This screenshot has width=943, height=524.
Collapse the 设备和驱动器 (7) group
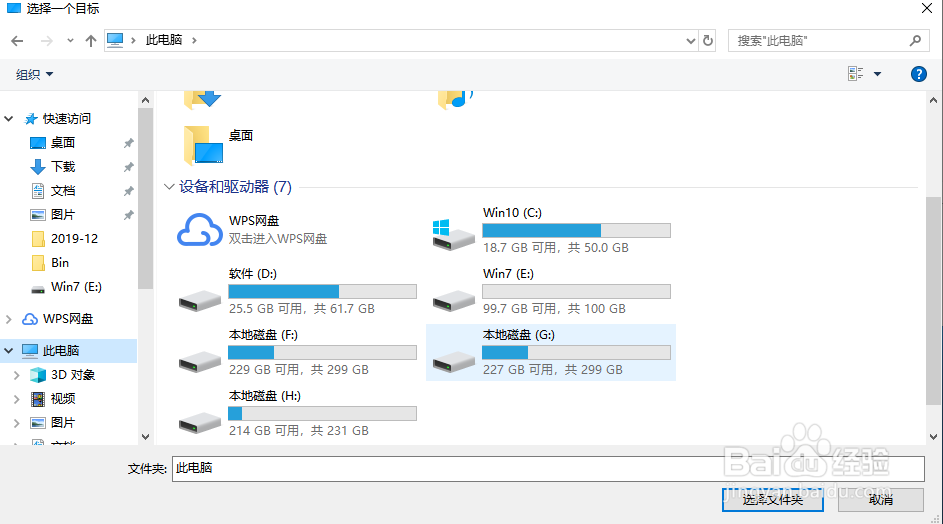tap(169, 187)
